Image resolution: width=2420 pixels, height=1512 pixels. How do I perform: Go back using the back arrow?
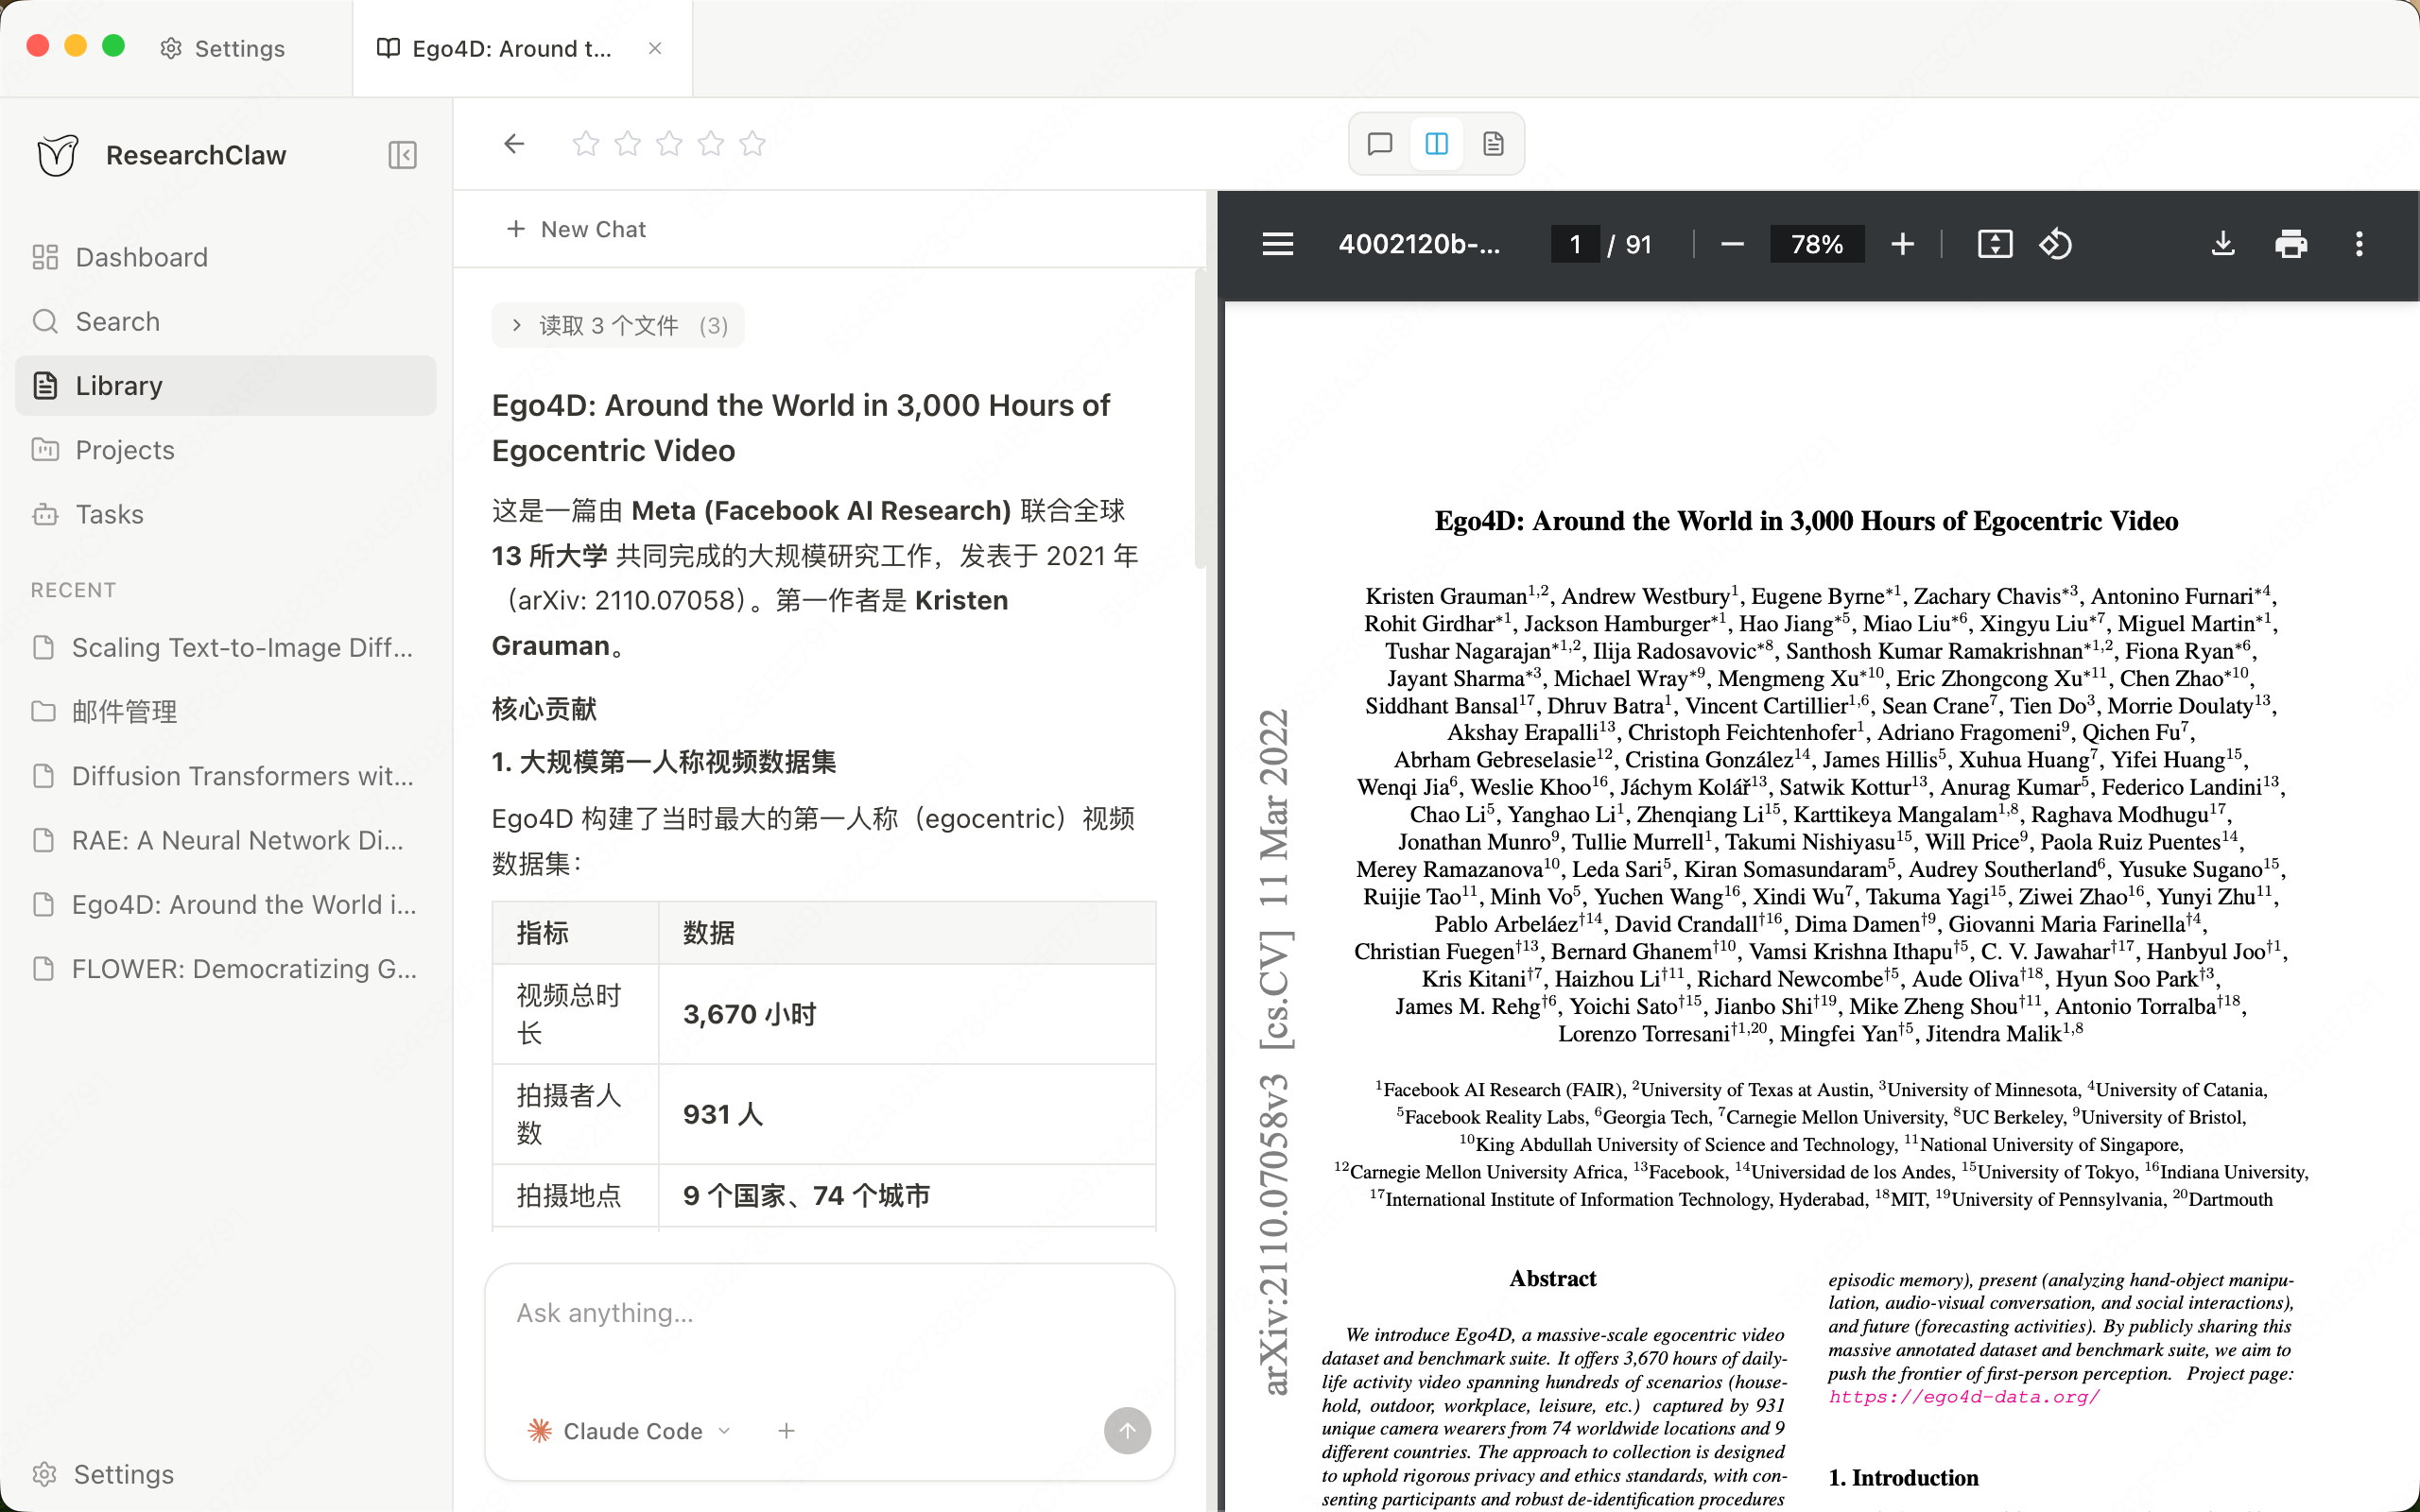(513, 143)
